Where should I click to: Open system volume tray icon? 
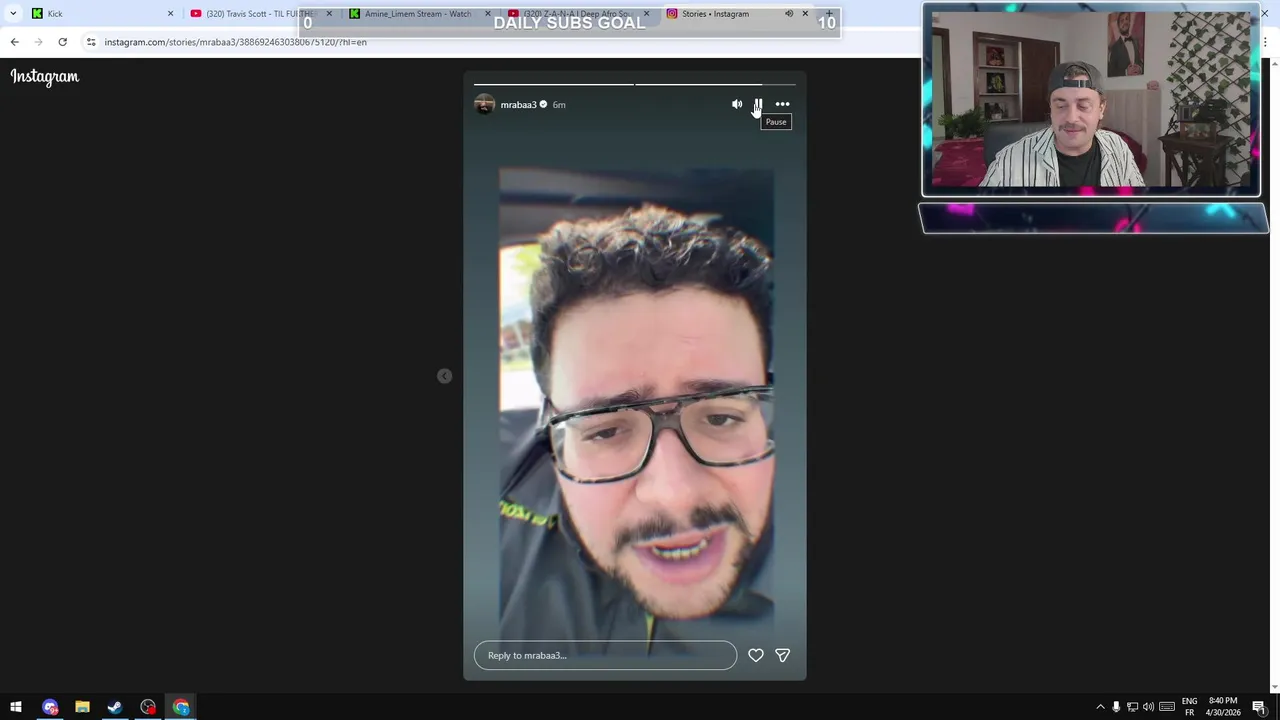pos(1148,707)
